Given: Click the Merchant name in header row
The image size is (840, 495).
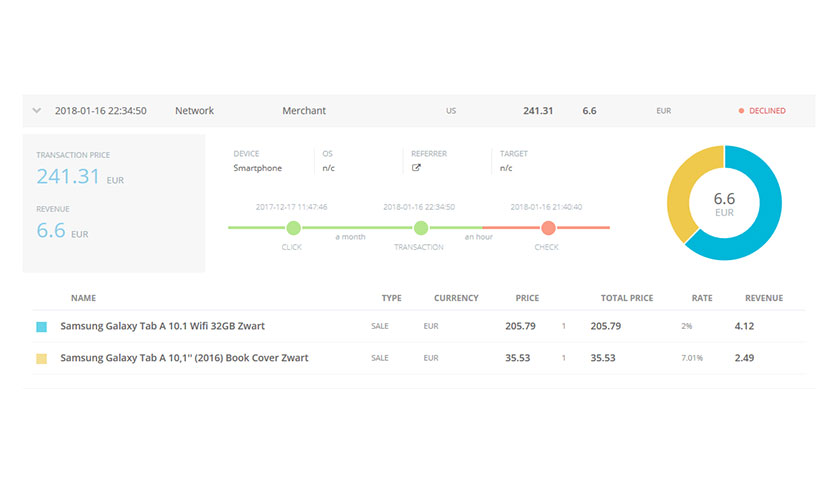Looking at the screenshot, I should click(304, 111).
